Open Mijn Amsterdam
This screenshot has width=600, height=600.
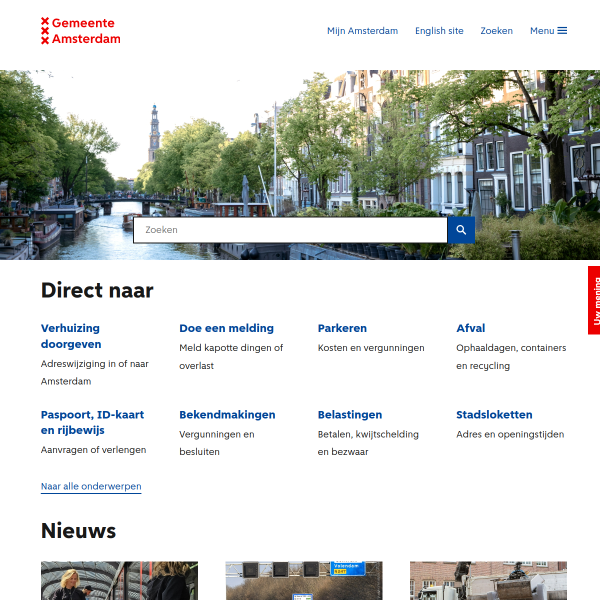click(x=362, y=31)
